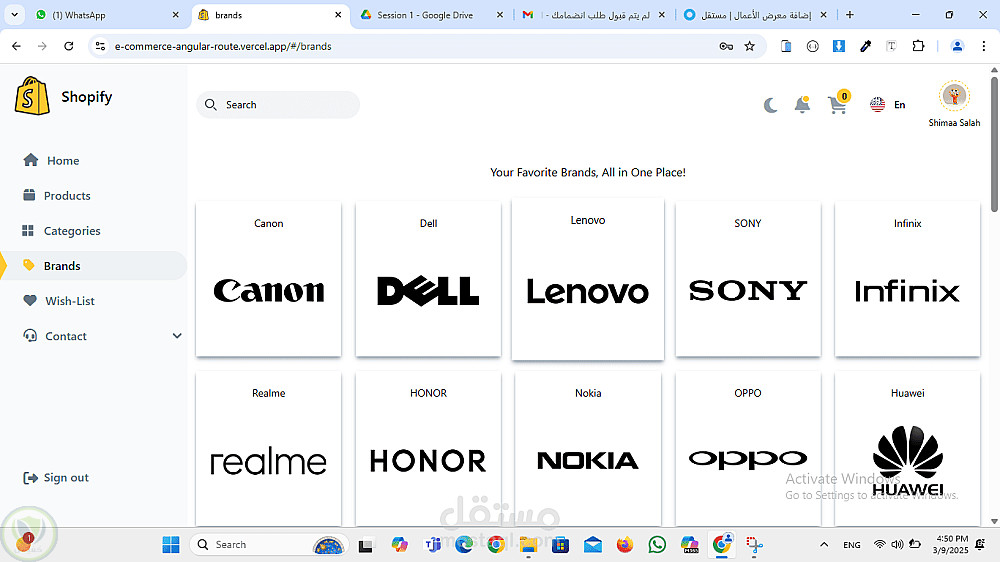This screenshot has width=1000, height=562.
Task: Click the Shopify logo icon
Action: pyautogui.click(x=32, y=96)
